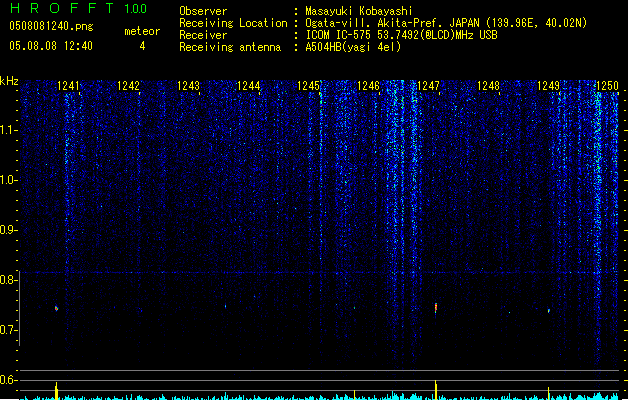Click the 1244 time marker
This screenshot has height=400, width=629.
(248, 86)
